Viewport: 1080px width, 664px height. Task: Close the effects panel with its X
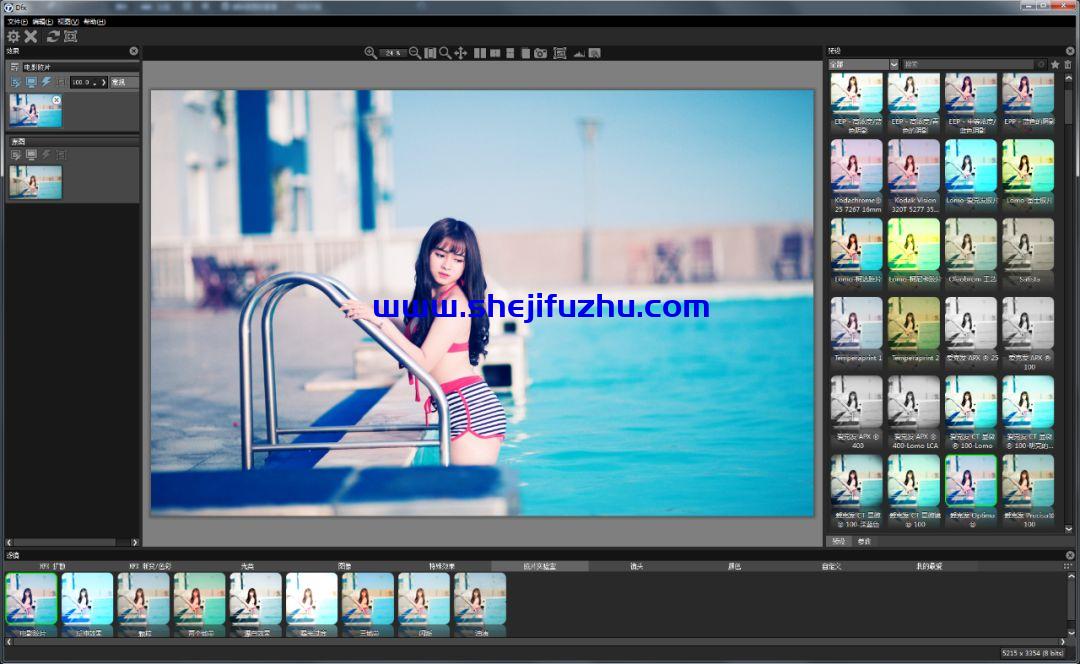[x=134, y=51]
